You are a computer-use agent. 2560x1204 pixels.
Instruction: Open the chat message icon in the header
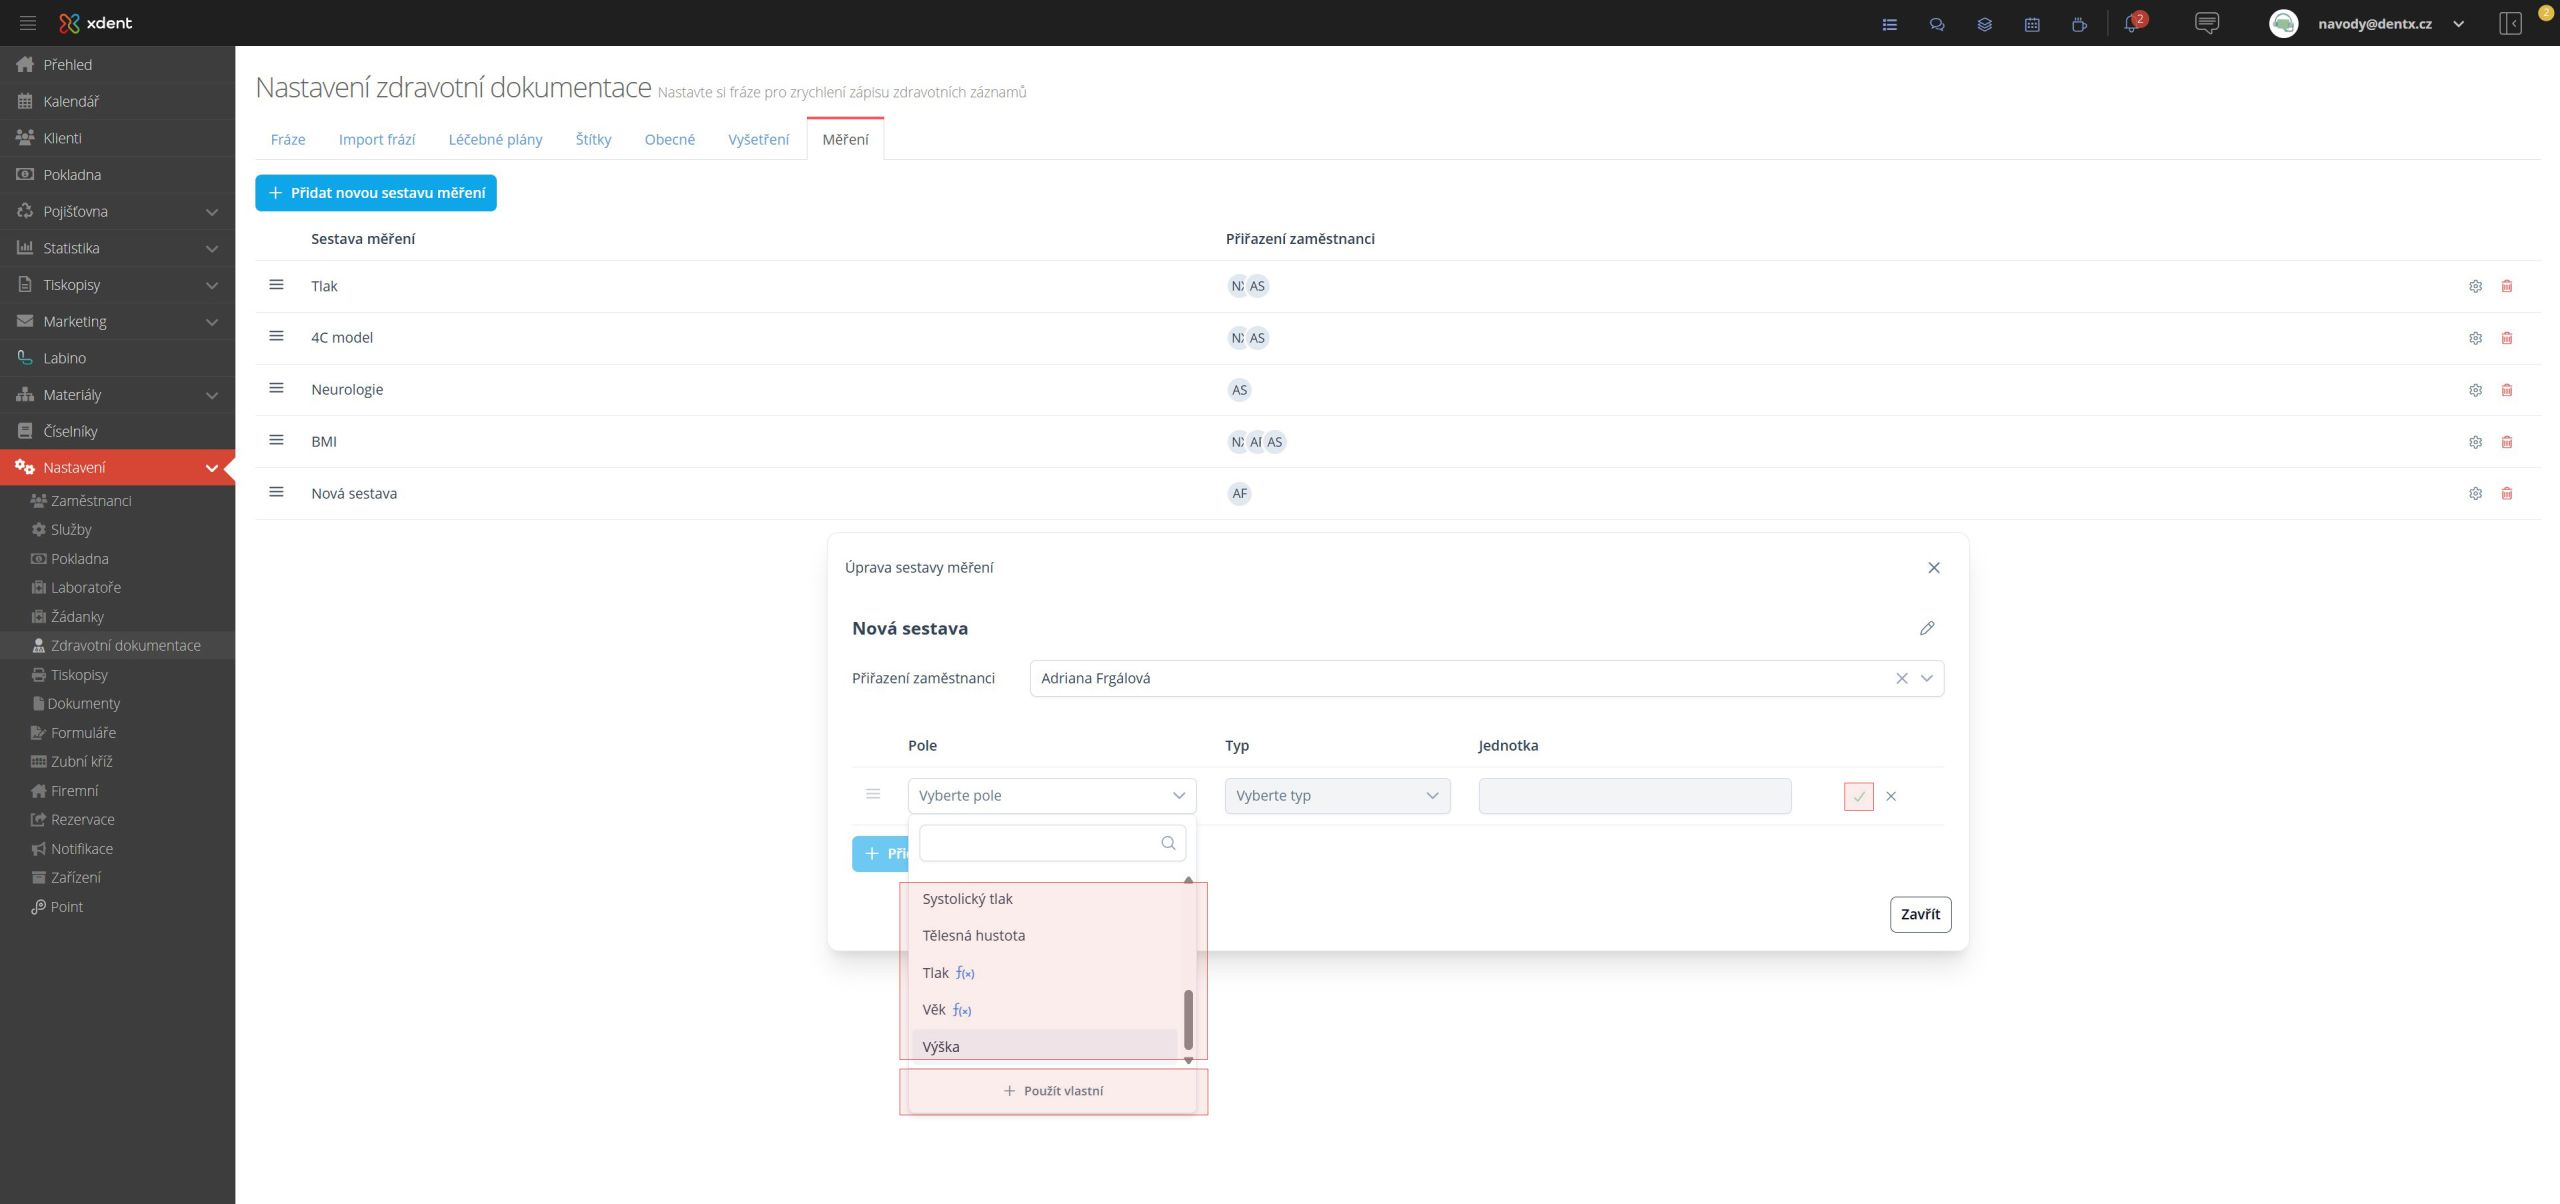tap(2206, 23)
